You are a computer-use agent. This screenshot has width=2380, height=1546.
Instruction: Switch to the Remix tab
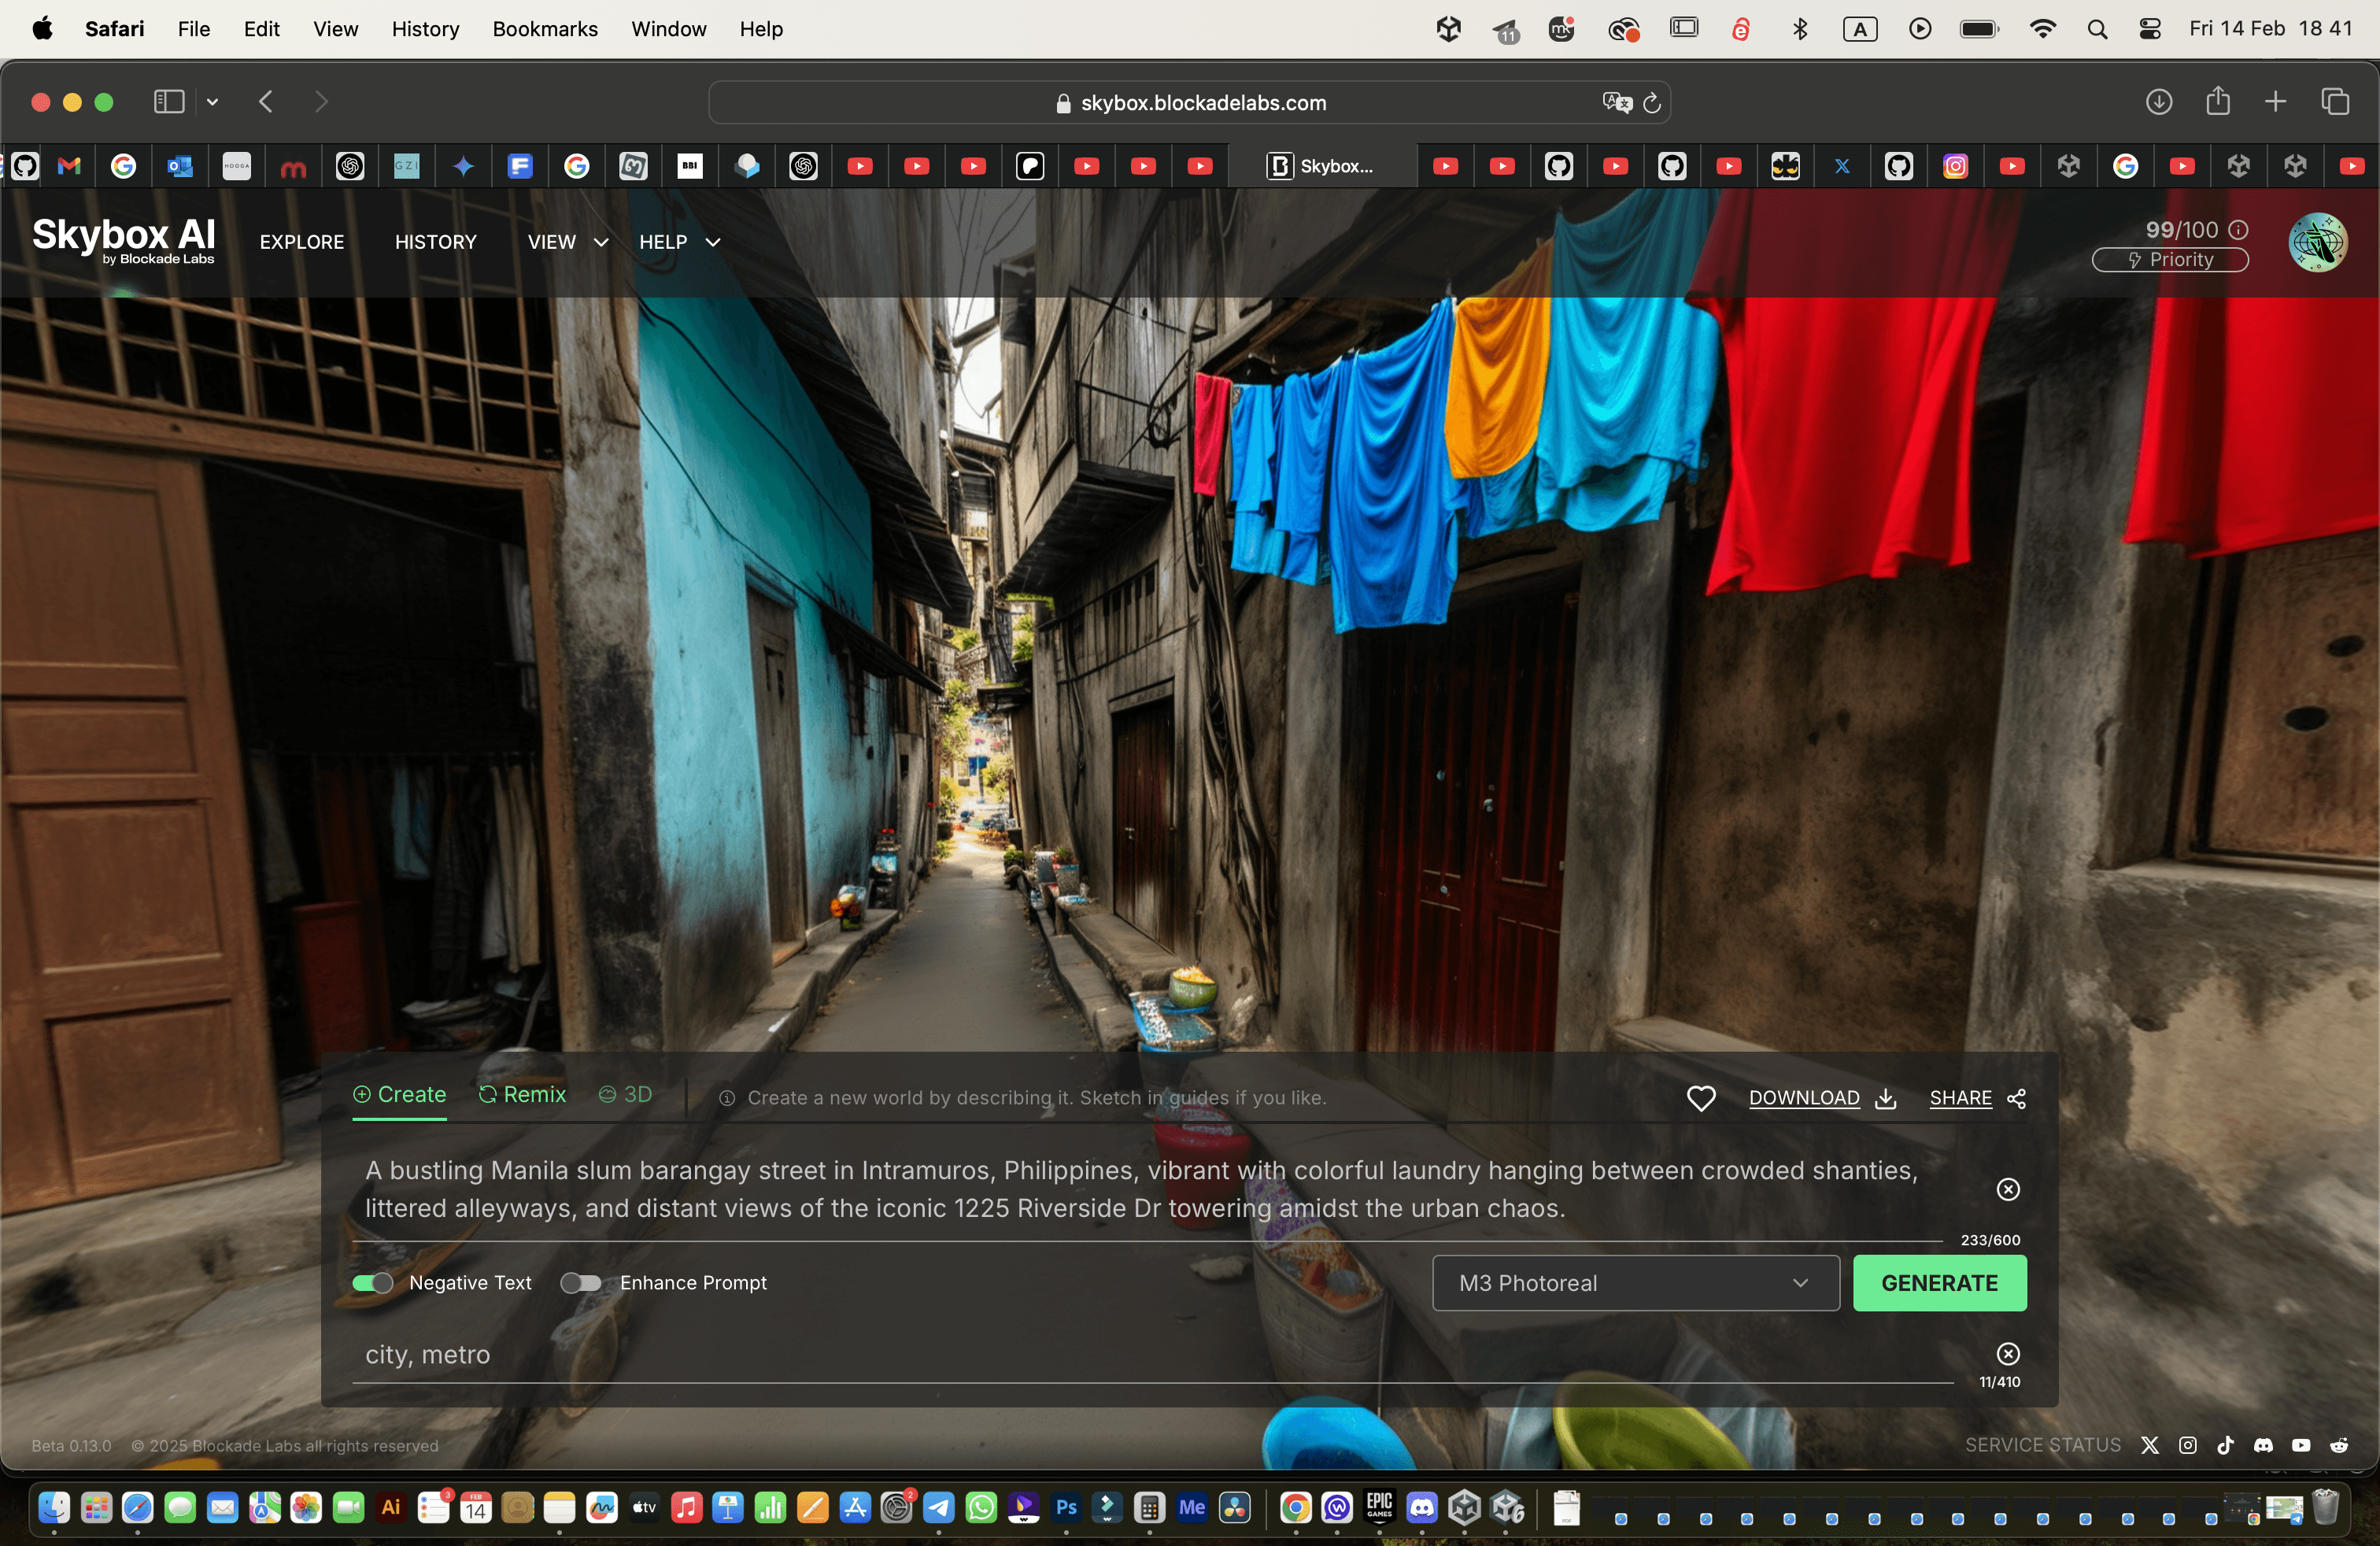click(522, 1095)
